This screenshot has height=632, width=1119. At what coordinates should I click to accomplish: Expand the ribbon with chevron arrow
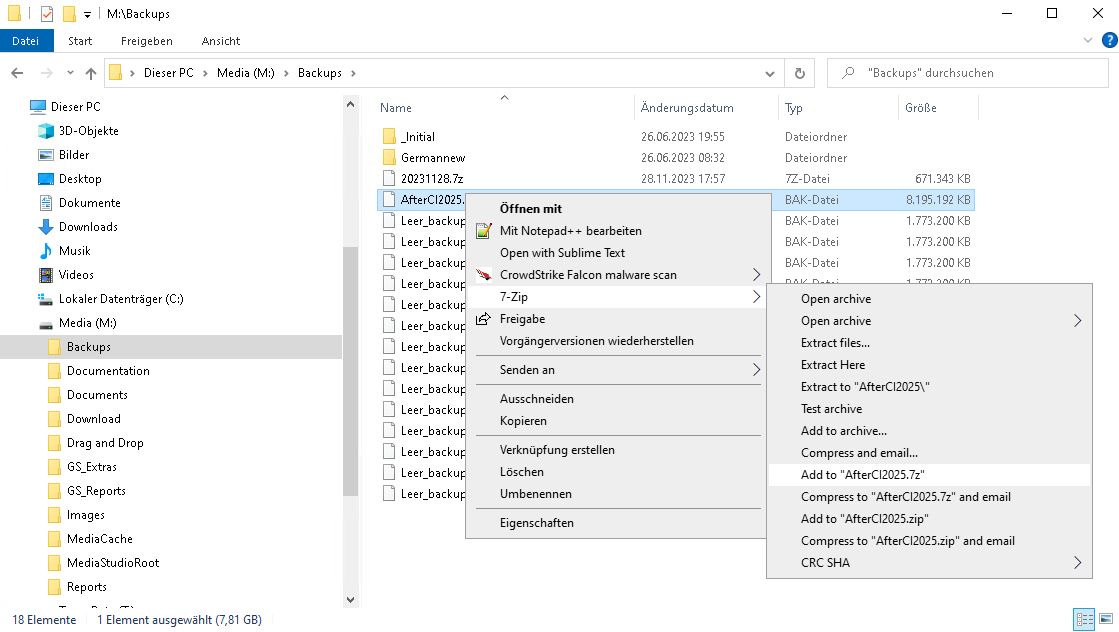click(x=1089, y=41)
